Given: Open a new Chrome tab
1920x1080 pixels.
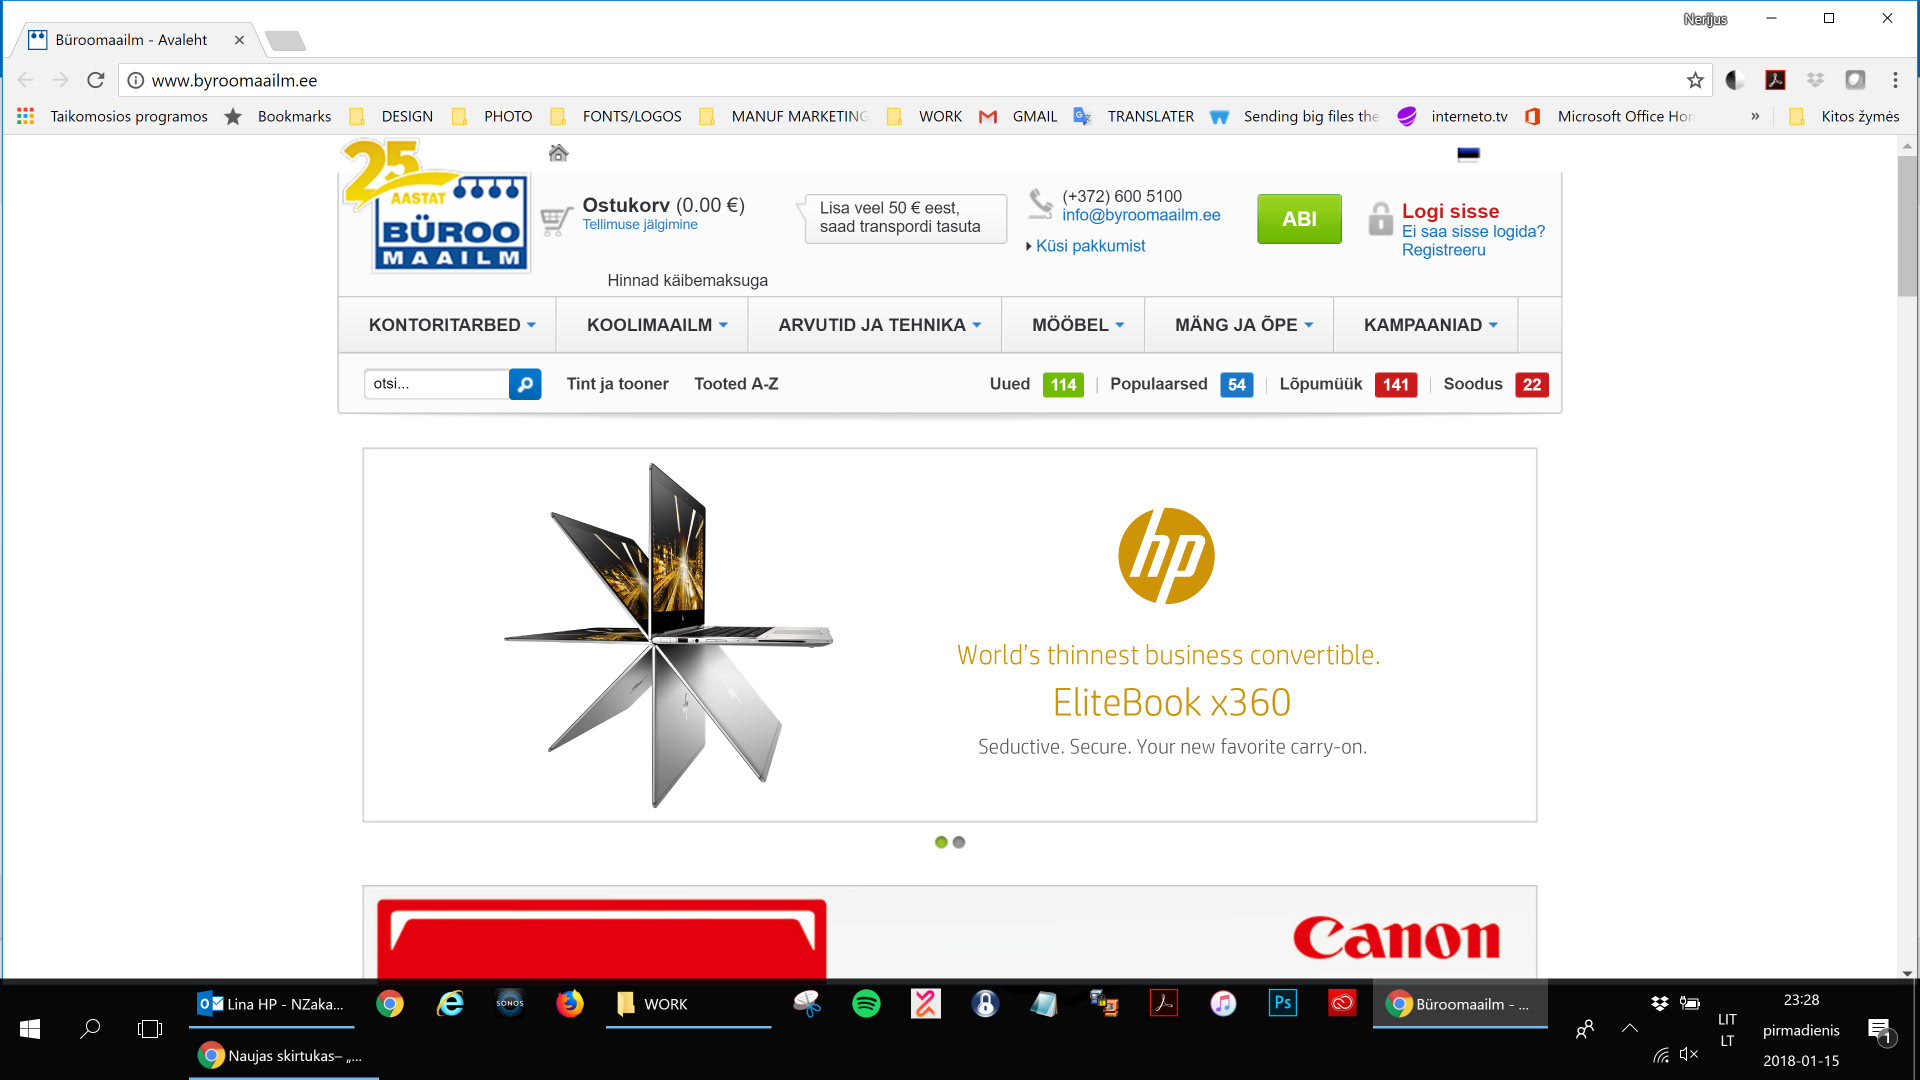Looking at the screenshot, I should [x=285, y=40].
